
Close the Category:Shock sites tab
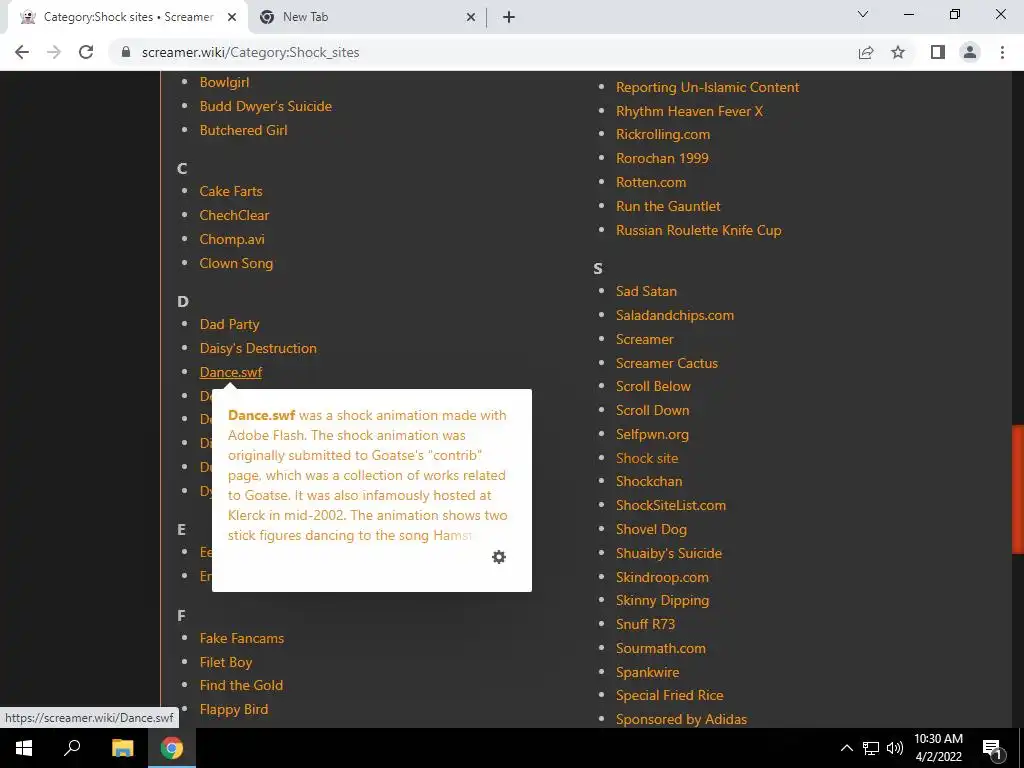(231, 17)
